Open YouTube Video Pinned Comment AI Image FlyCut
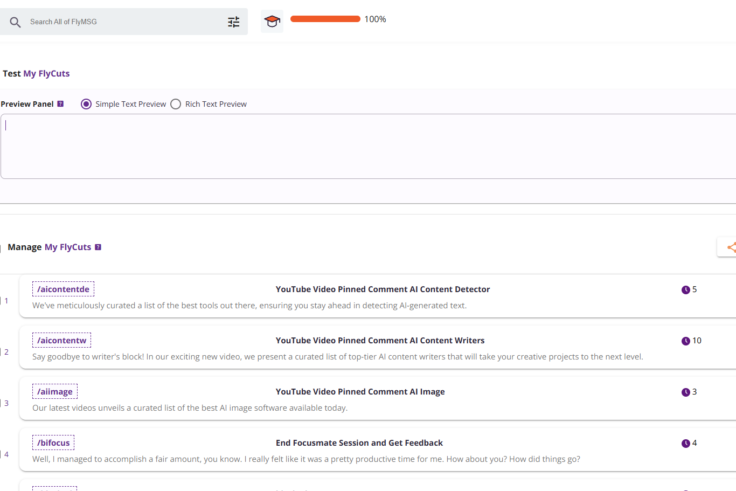 (360, 392)
